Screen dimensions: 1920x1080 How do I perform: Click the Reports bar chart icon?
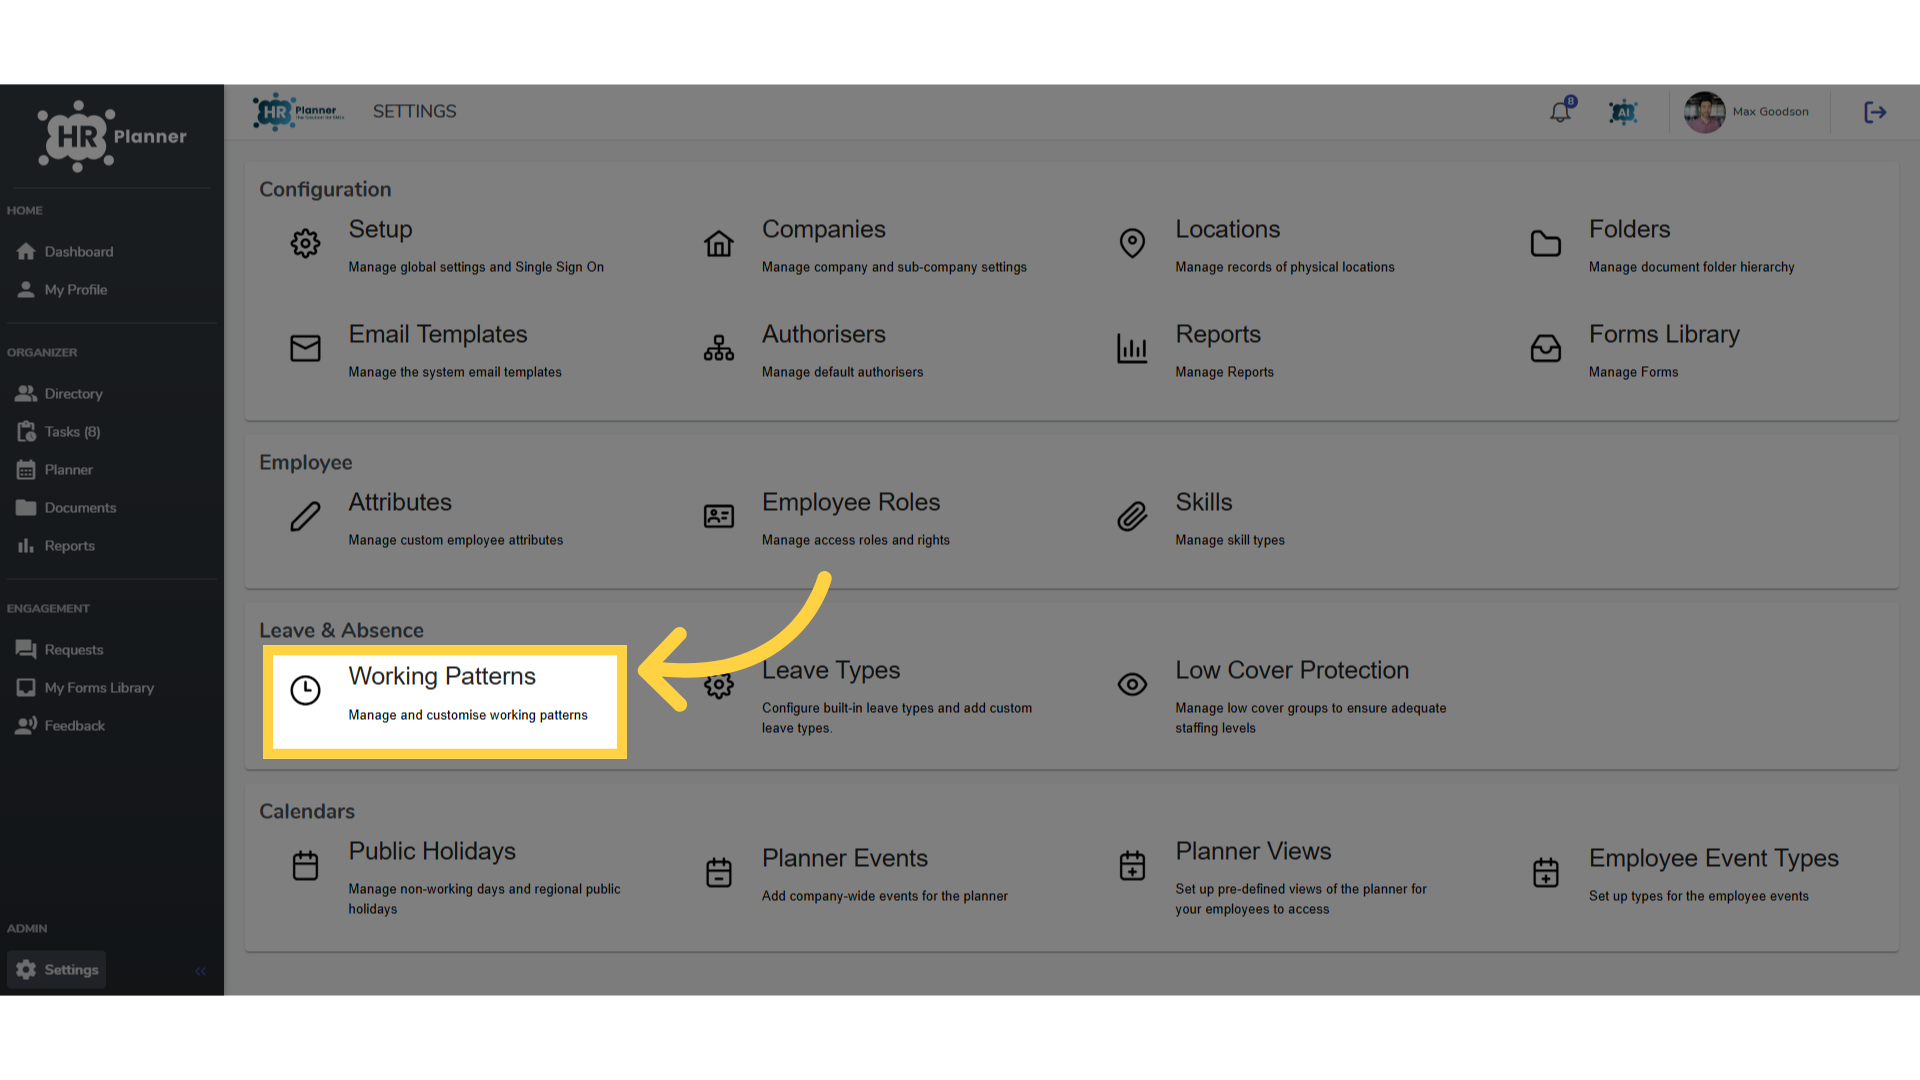point(1132,348)
